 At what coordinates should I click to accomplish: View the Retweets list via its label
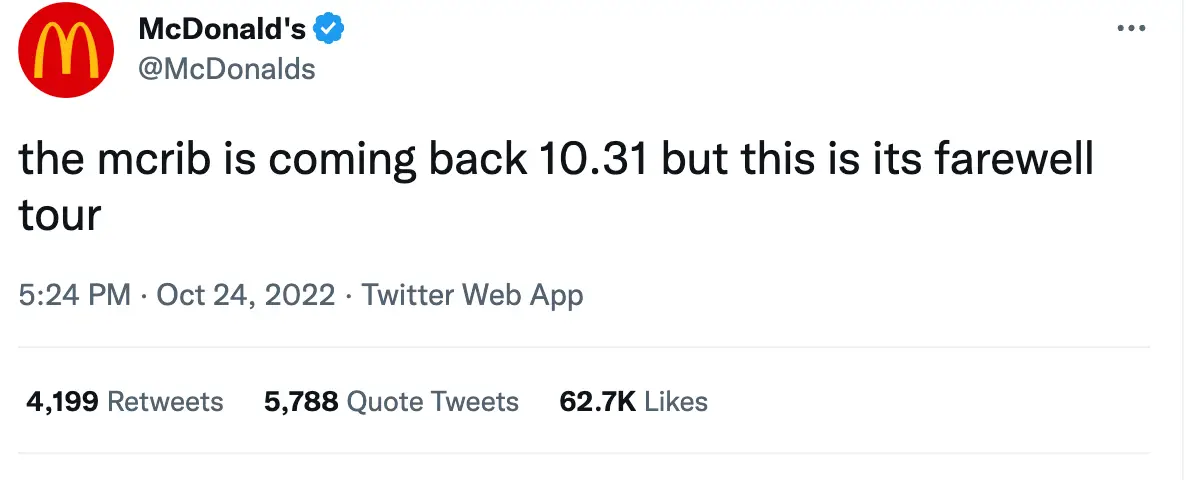165,402
